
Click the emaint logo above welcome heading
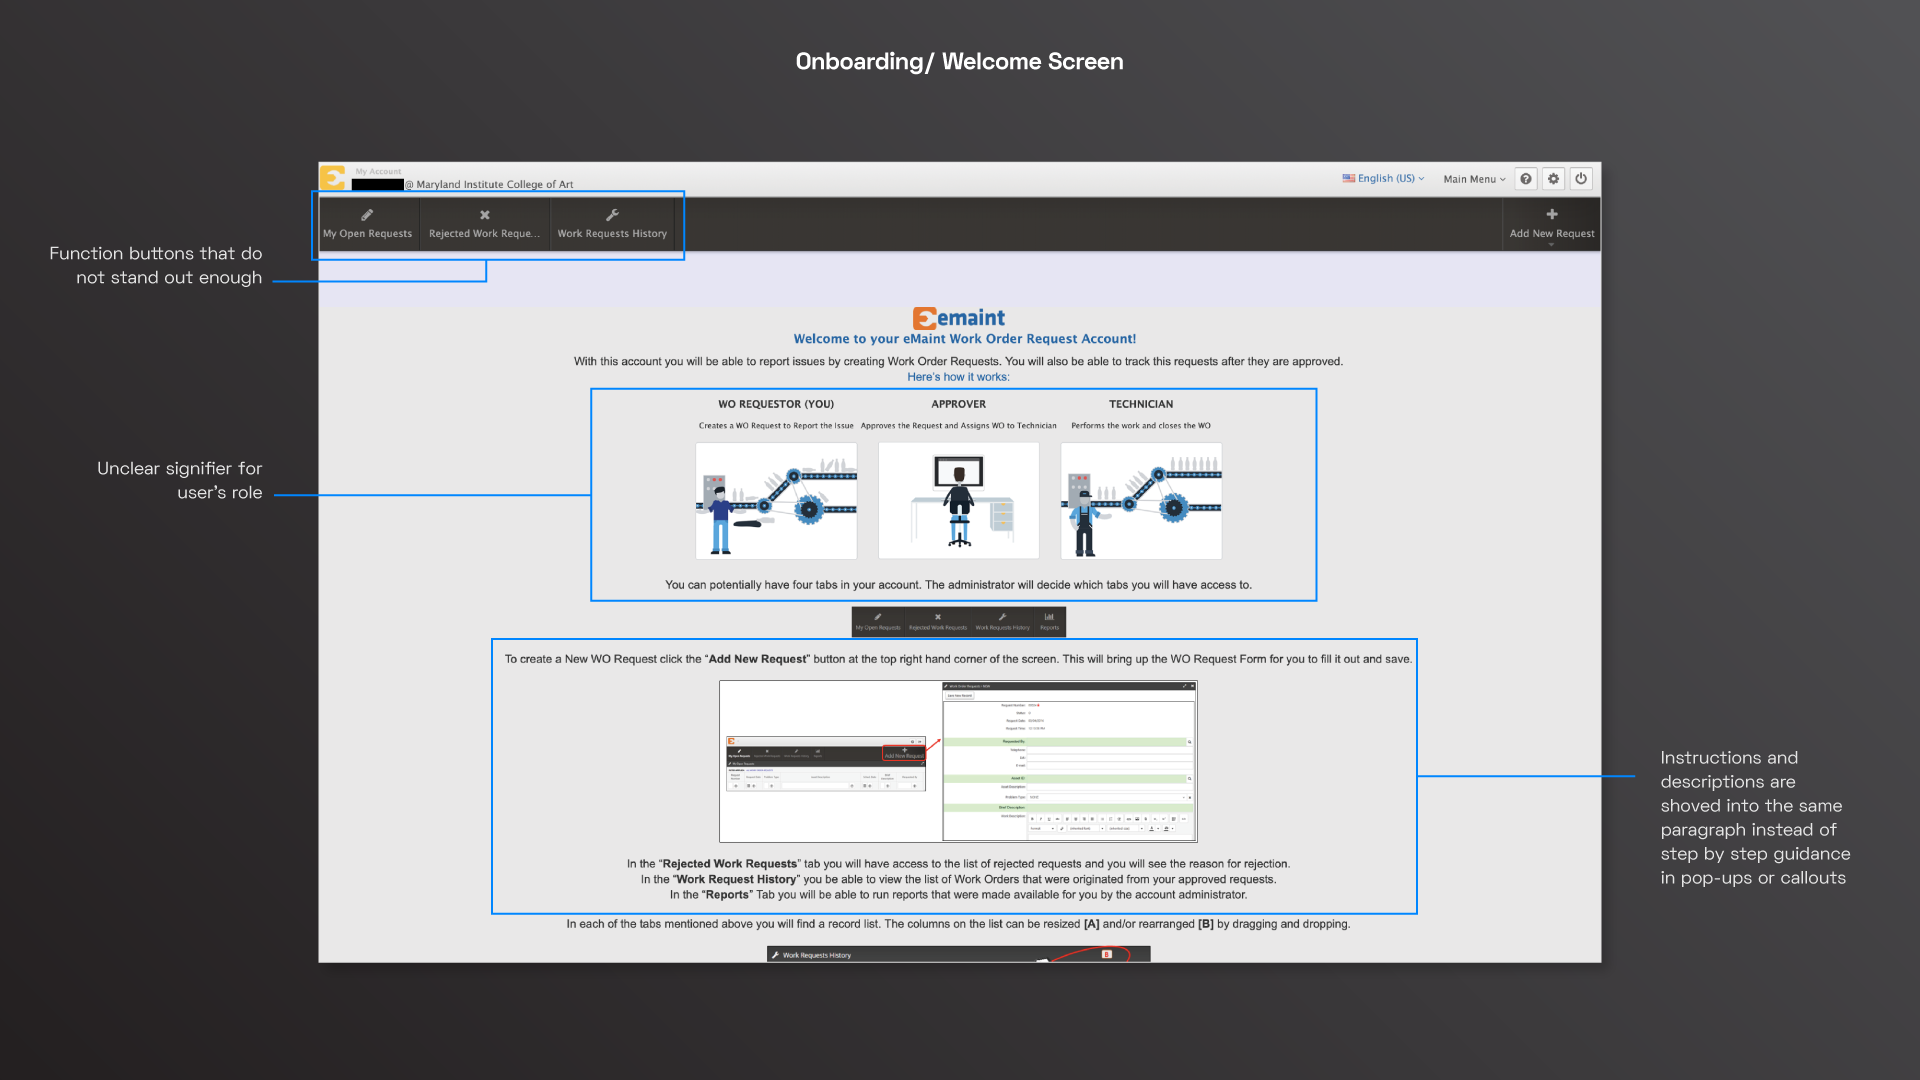(x=959, y=318)
